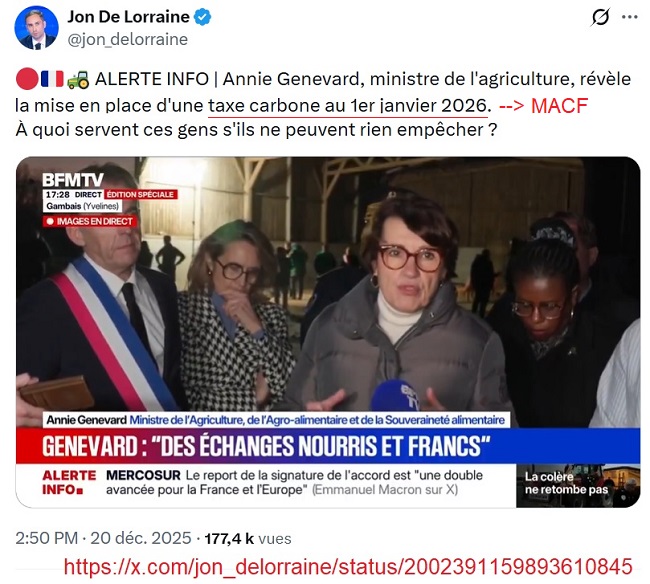Click the Jon De Lorraine display name
The height and width of the screenshot is (584, 650).
click(128, 17)
